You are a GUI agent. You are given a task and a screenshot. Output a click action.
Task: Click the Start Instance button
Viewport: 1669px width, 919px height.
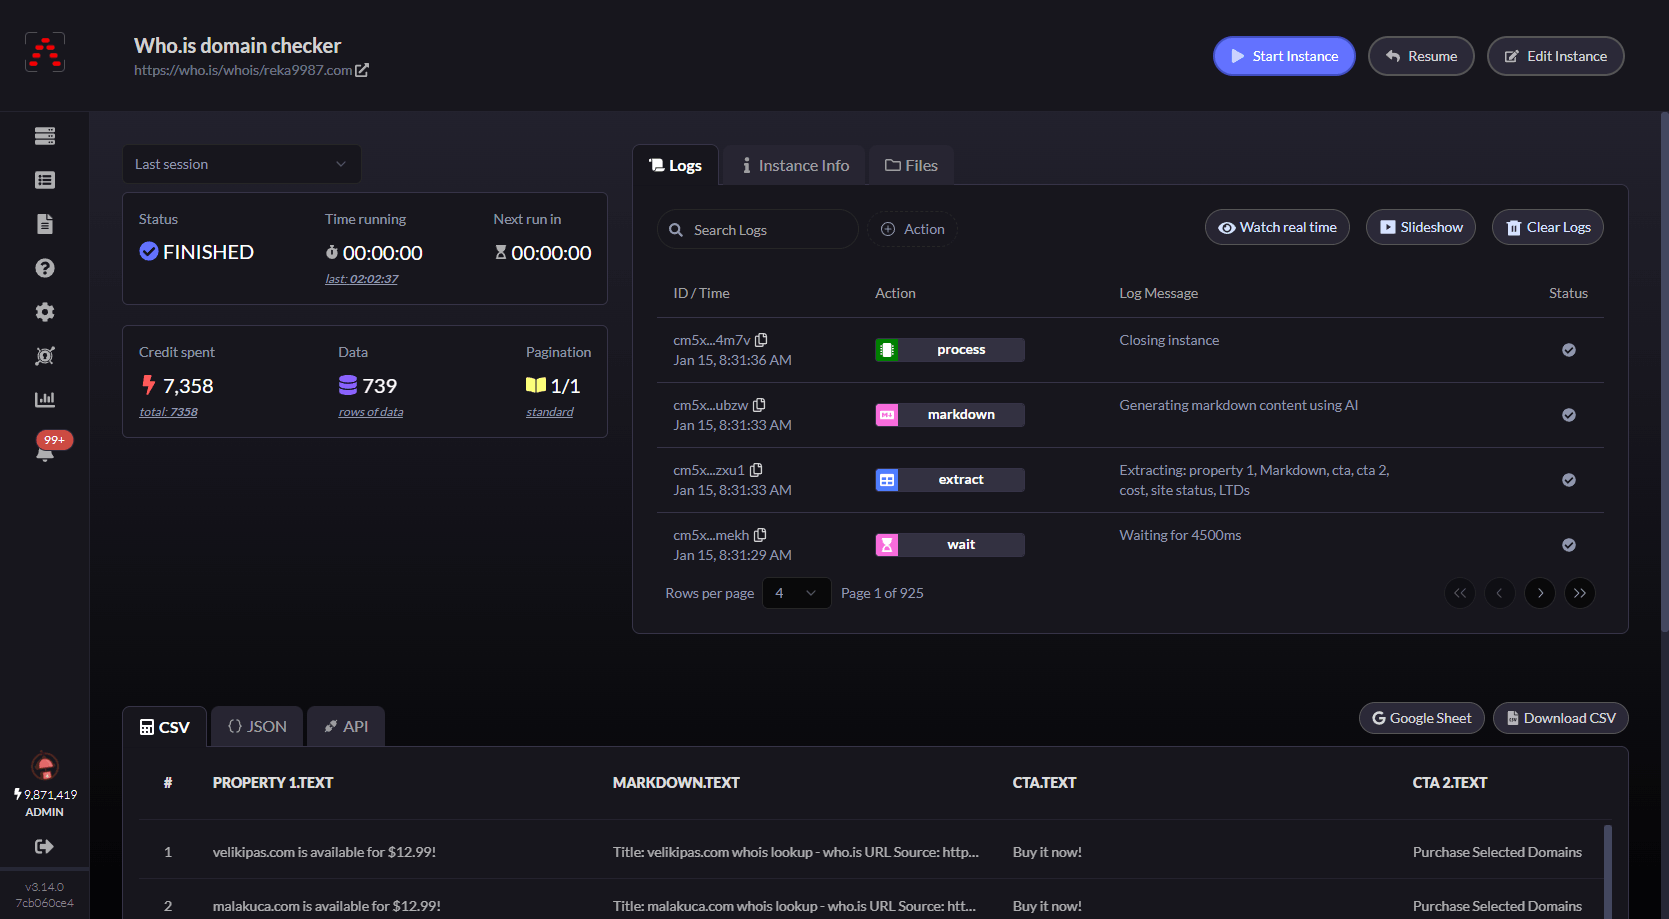[1284, 56]
